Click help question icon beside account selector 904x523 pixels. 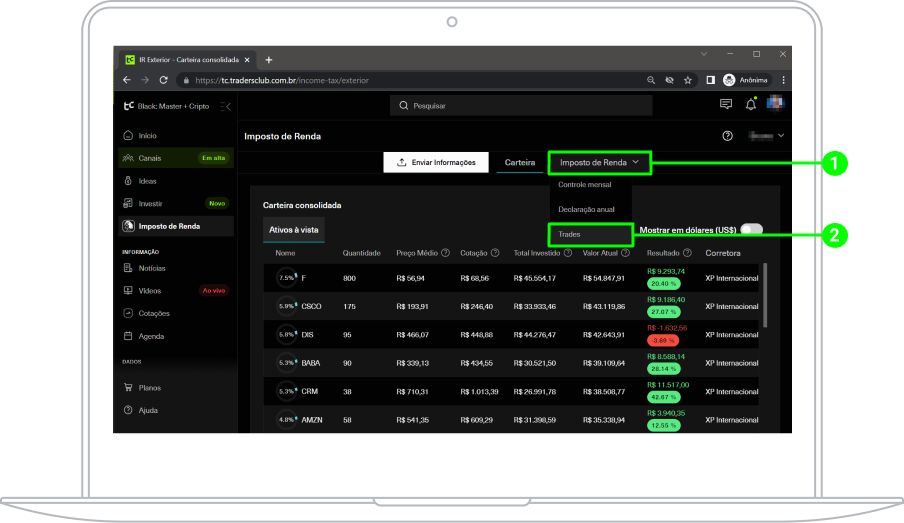728,136
